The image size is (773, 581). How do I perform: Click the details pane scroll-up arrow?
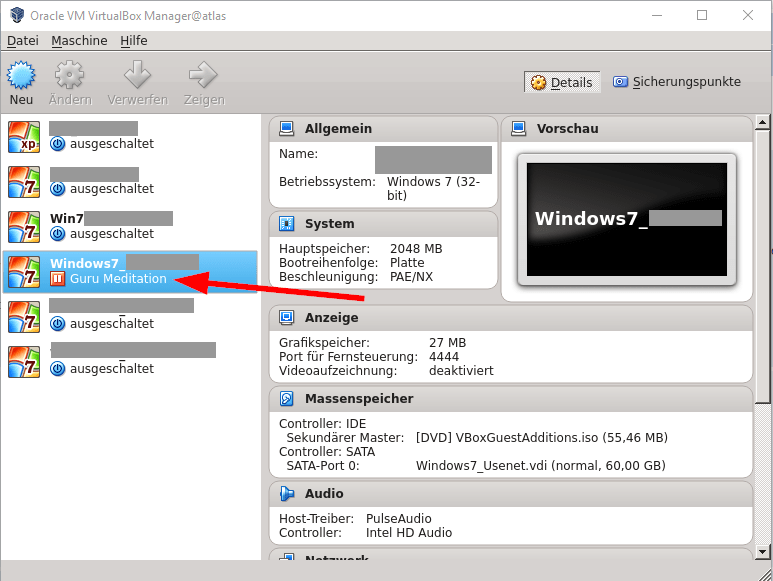click(x=762, y=122)
